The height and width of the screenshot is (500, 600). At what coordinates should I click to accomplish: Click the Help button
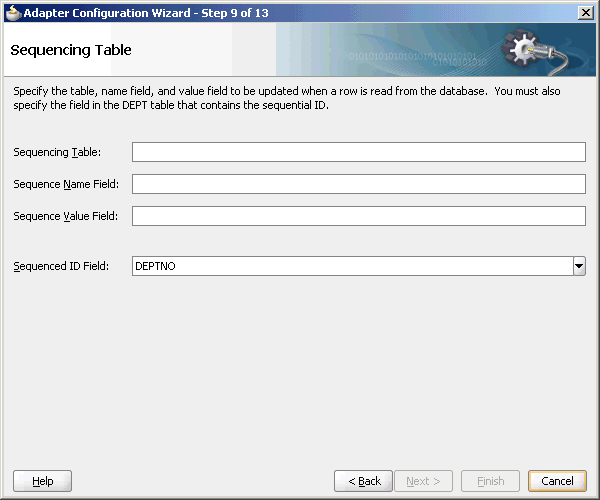tap(42, 481)
